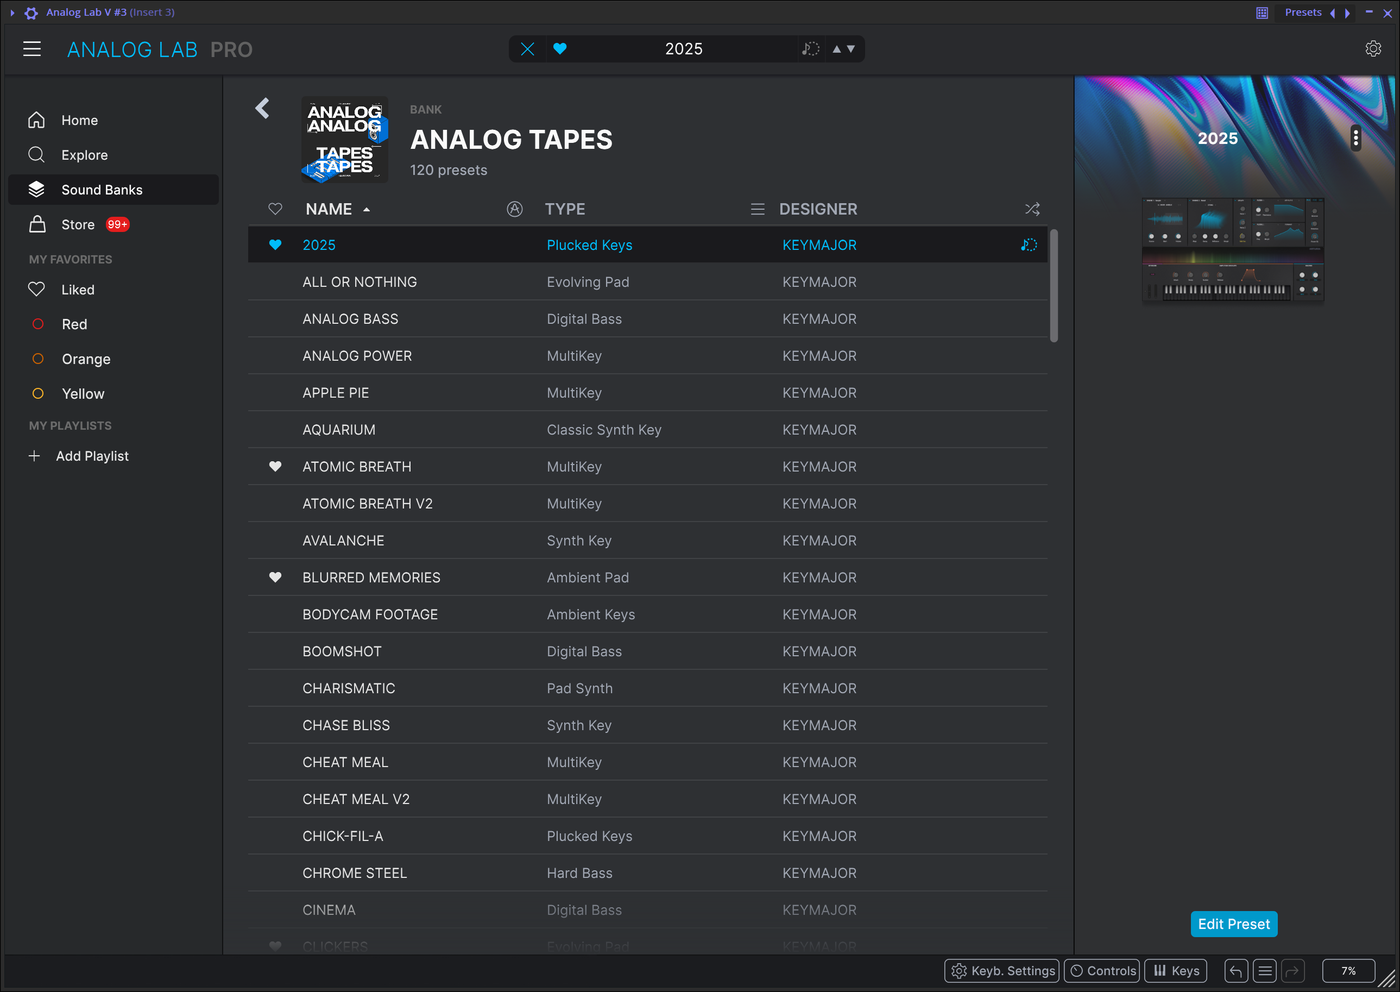Click the Analog Tapes bank cover art
Image resolution: width=1400 pixels, height=992 pixels.
[x=345, y=139]
